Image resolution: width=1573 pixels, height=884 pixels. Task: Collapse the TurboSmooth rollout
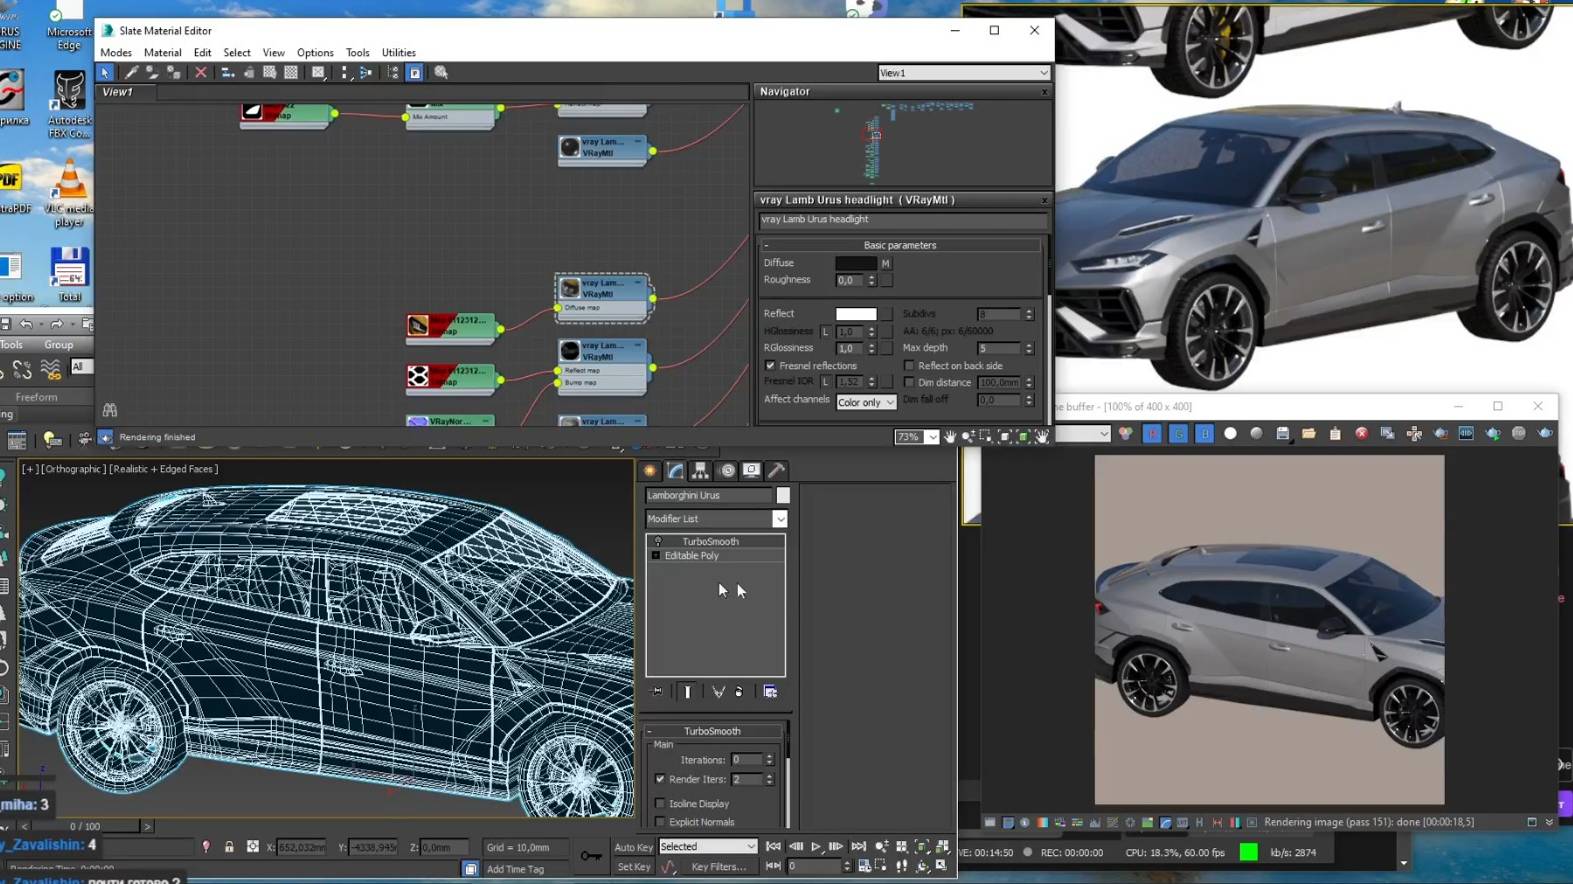point(712,731)
